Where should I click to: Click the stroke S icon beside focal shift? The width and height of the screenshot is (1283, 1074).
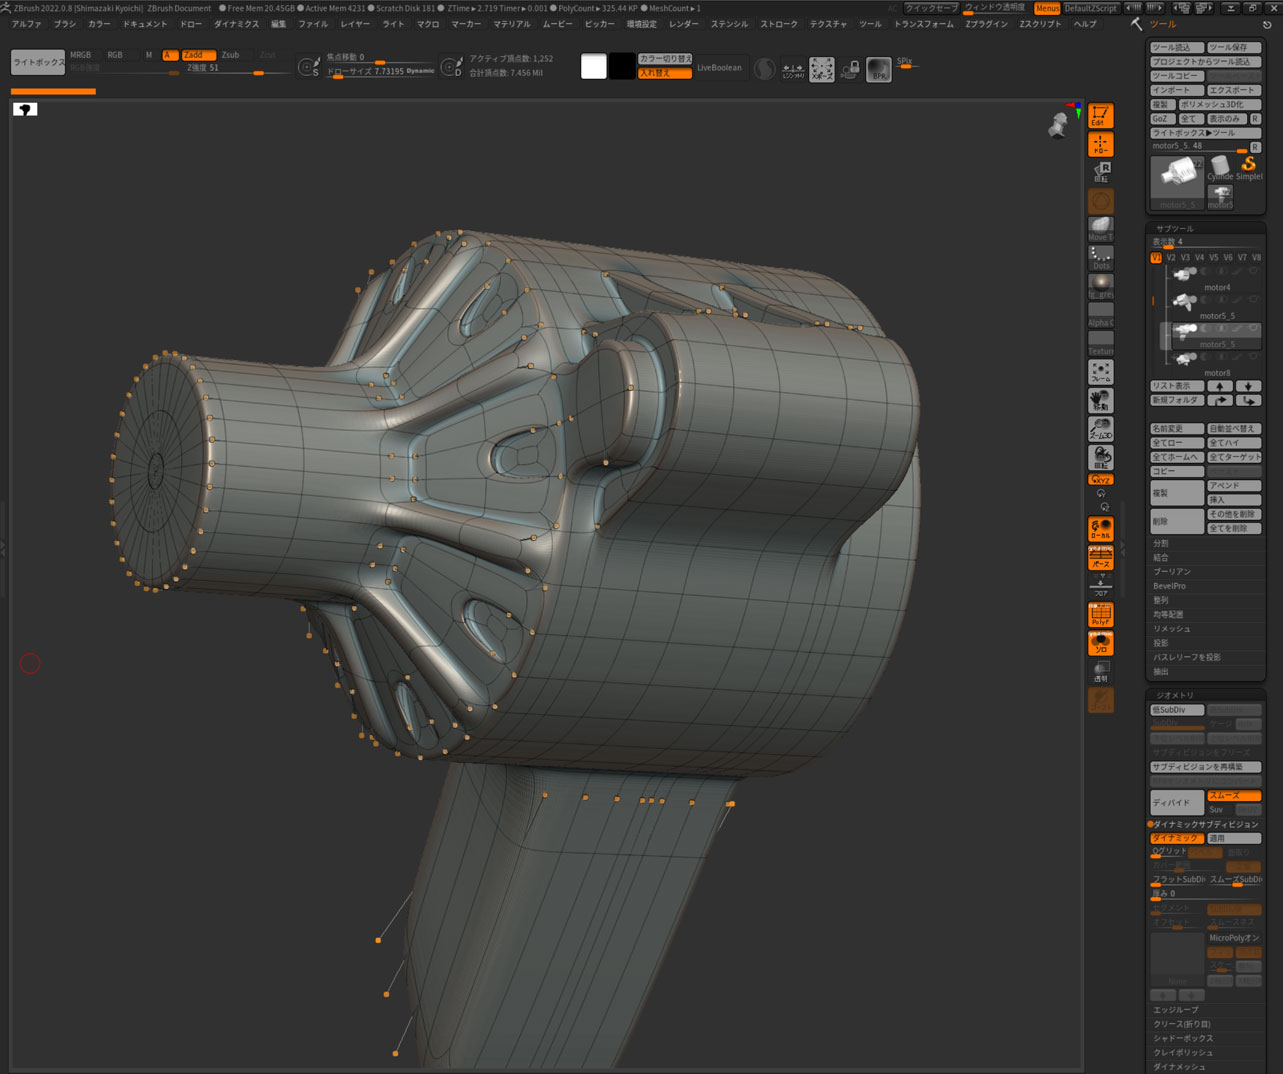point(309,68)
